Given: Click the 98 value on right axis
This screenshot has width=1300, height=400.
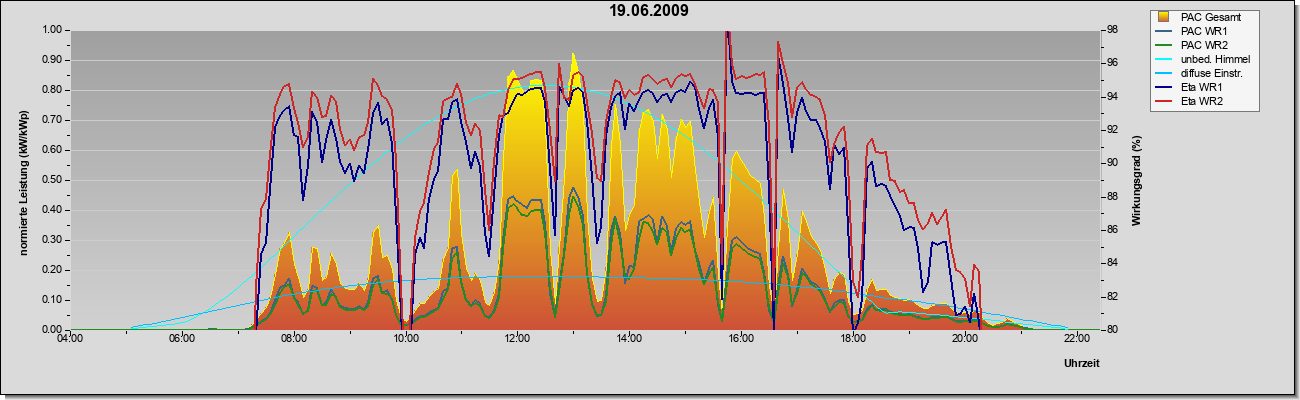Looking at the screenshot, I should tap(1111, 30).
